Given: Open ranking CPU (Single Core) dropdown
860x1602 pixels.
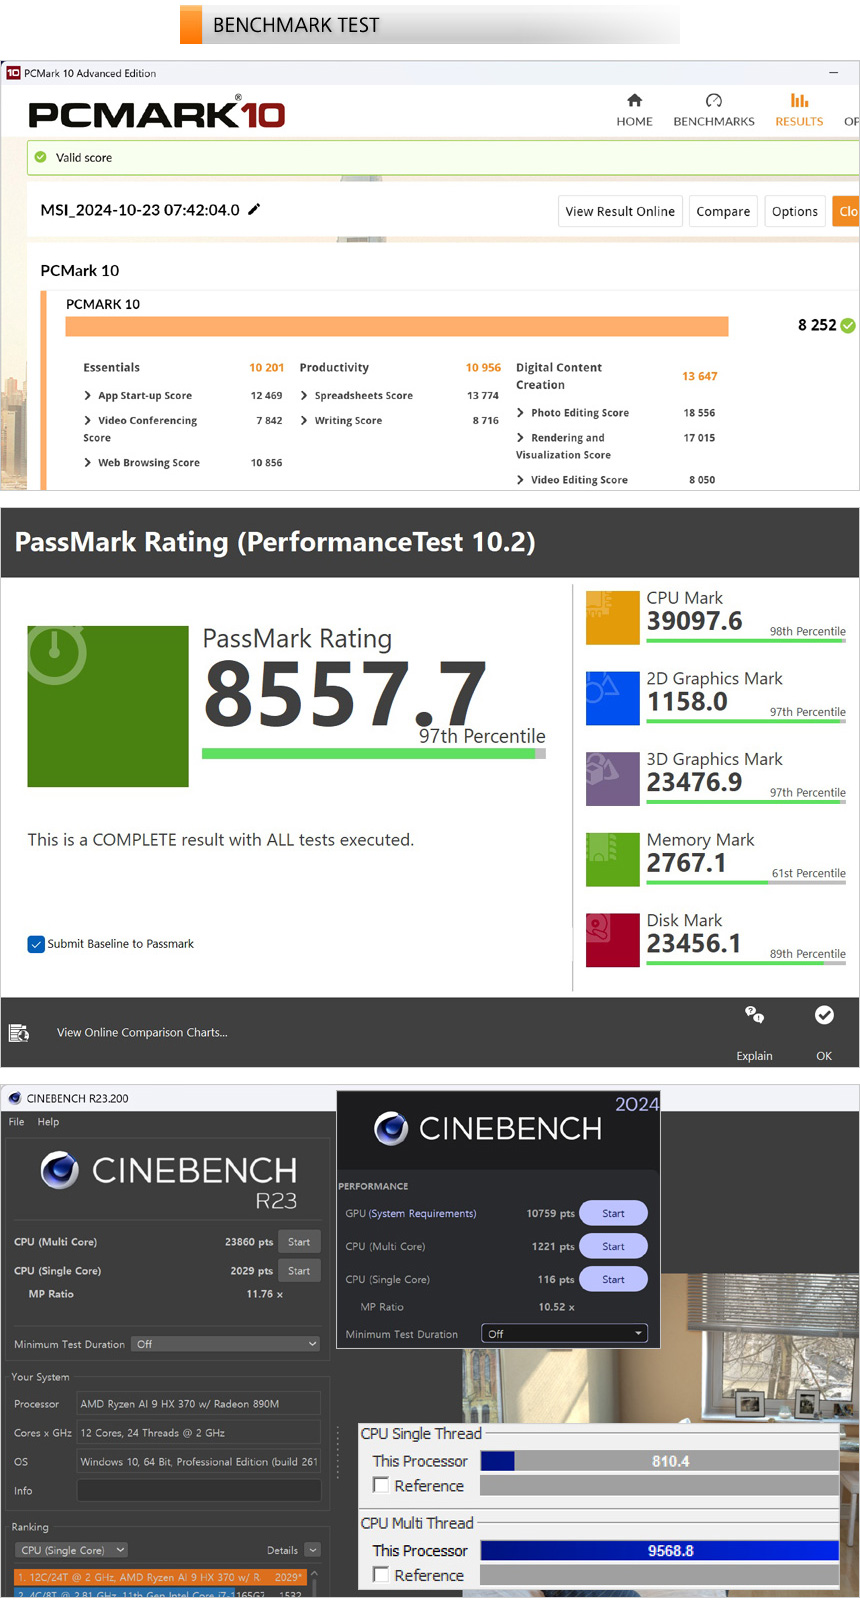Looking at the screenshot, I should click(71, 1550).
